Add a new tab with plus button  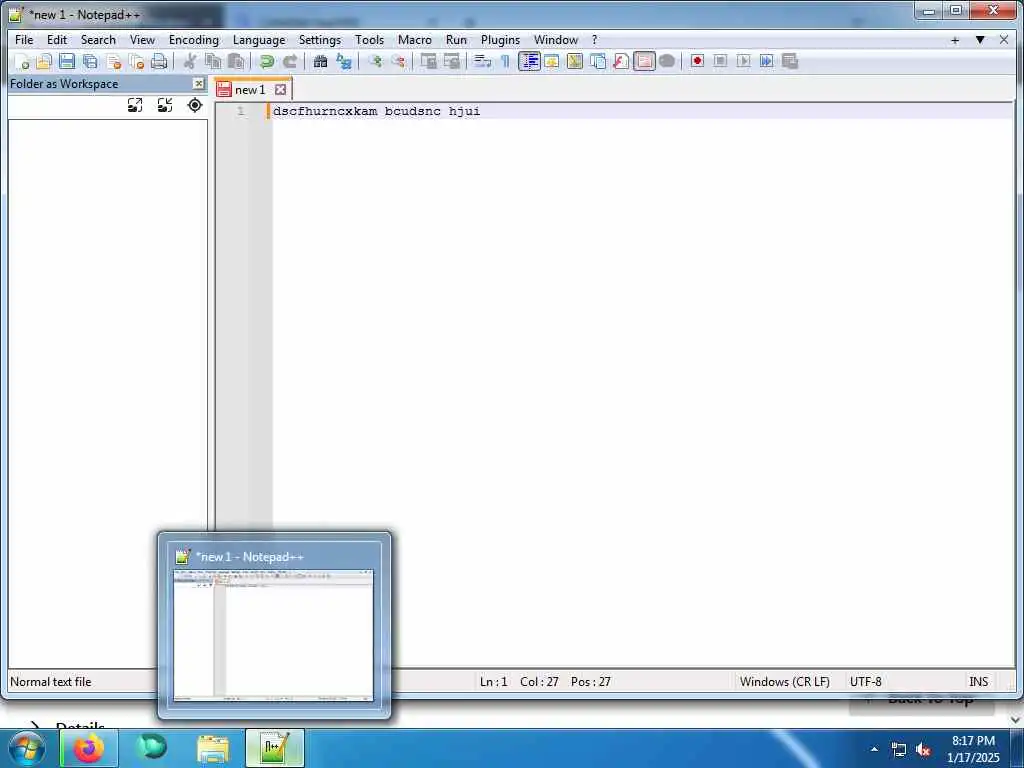[x=955, y=40]
